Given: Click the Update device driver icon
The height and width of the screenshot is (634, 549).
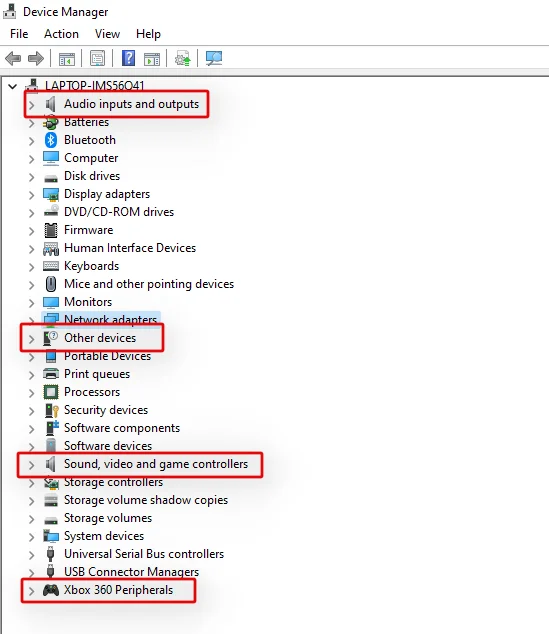Looking at the screenshot, I should pos(183,59).
